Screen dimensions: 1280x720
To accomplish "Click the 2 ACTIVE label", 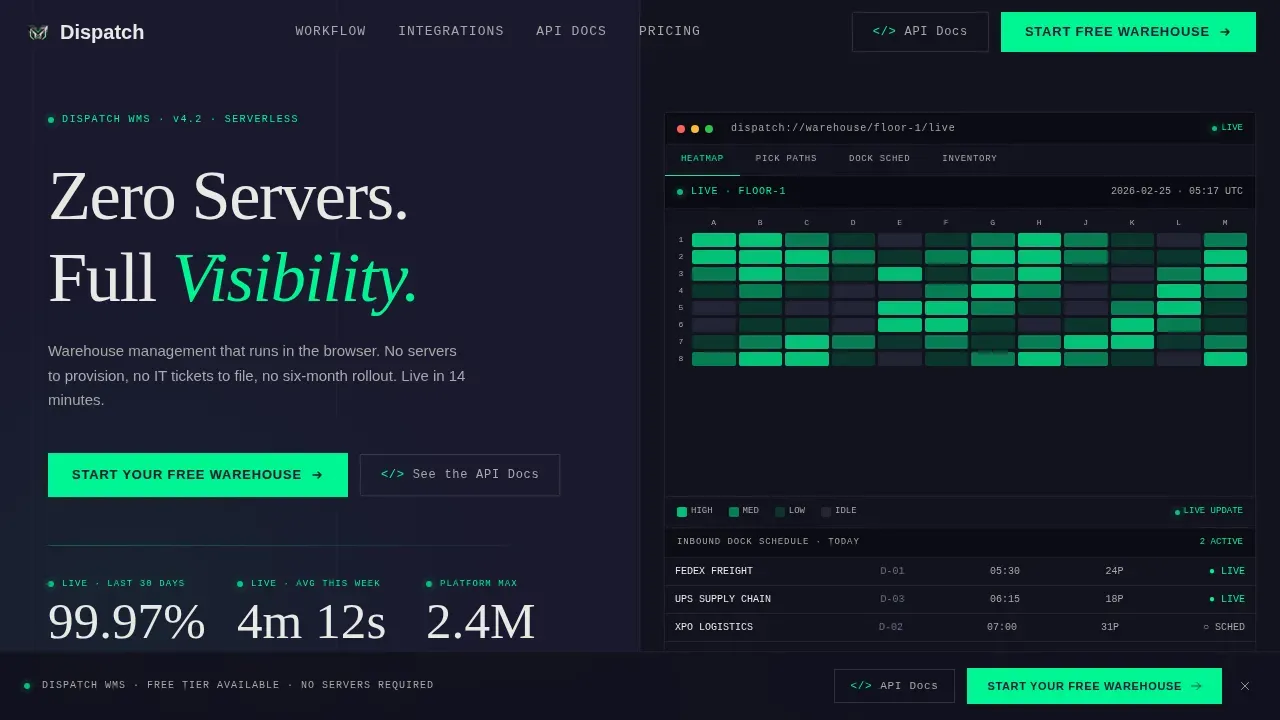I will point(1221,541).
